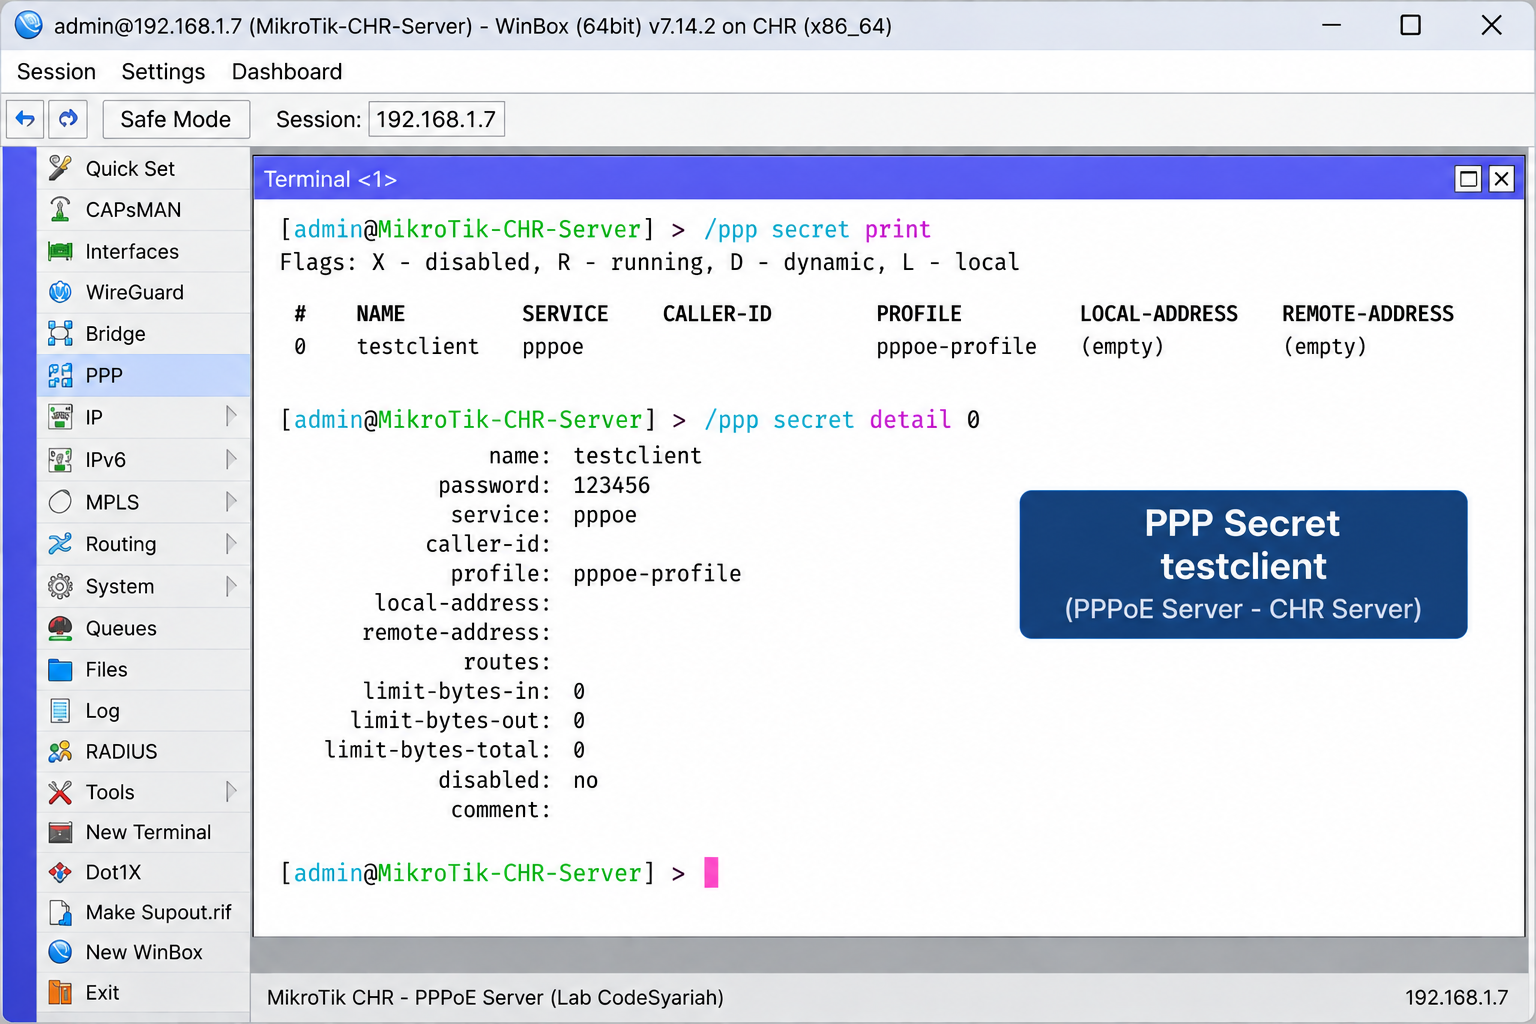Click the Make Supout.rif icon
Image resolution: width=1536 pixels, height=1024 pixels.
[x=60, y=913]
